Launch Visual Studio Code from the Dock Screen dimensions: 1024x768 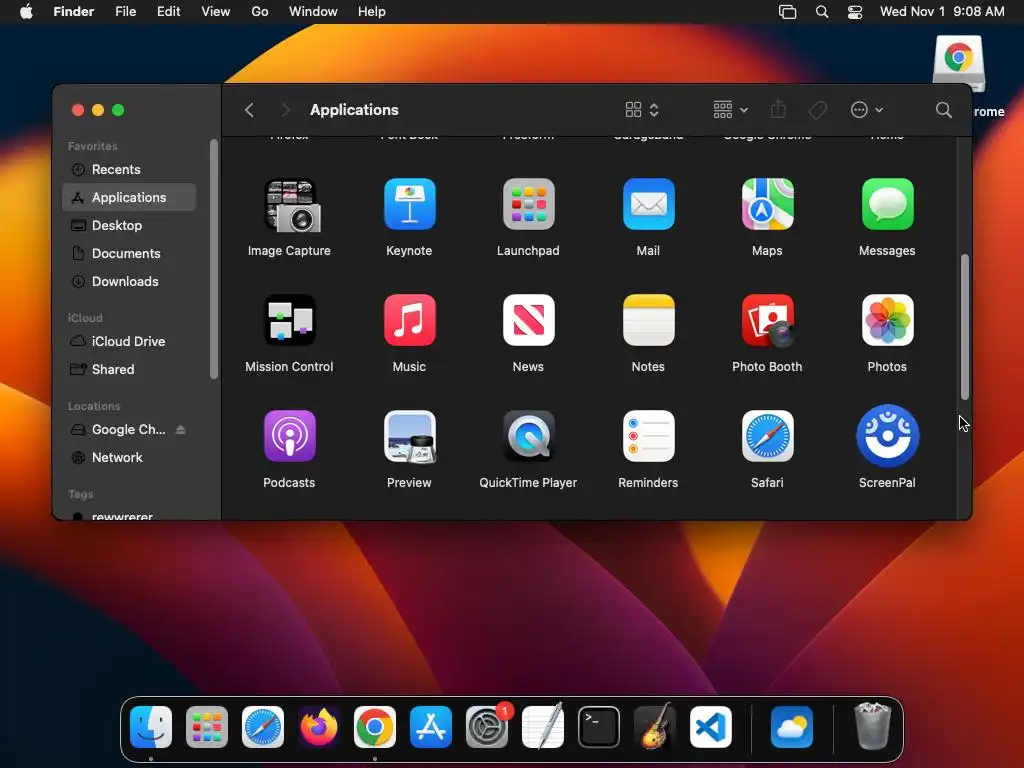point(711,727)
